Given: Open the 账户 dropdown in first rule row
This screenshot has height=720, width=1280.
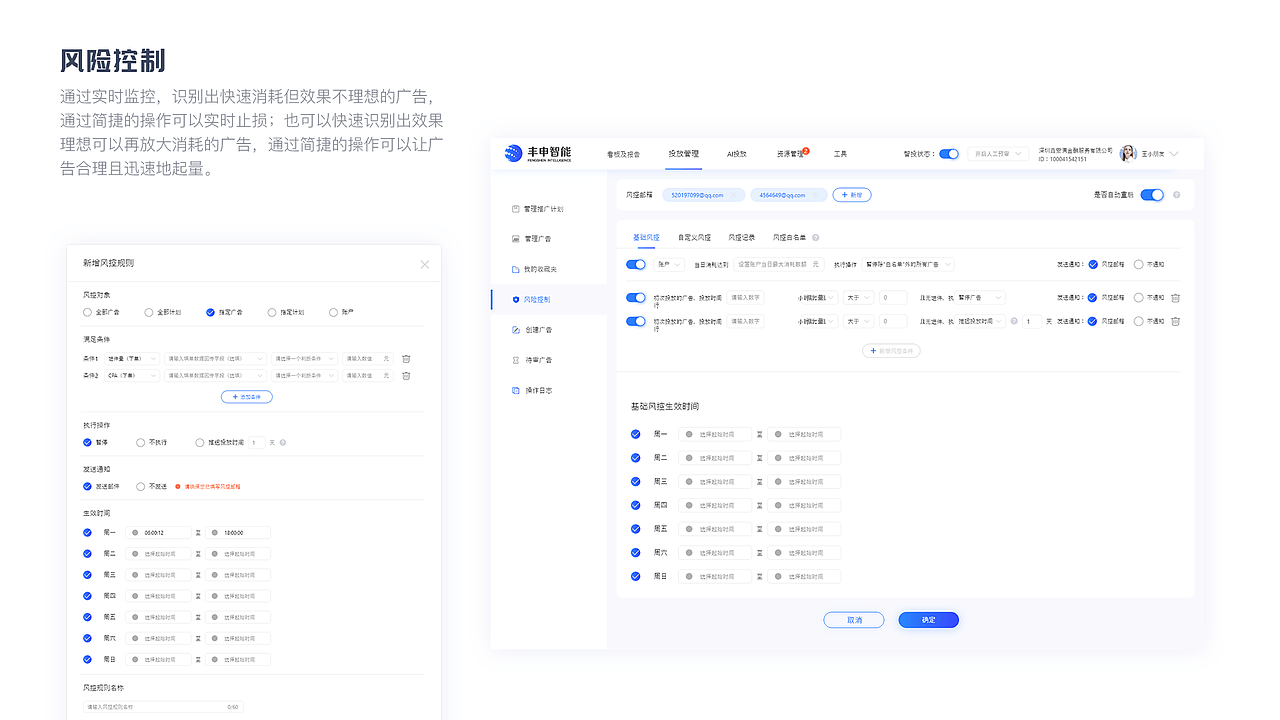Looking at the screenshot, I should tap(669, 265).
